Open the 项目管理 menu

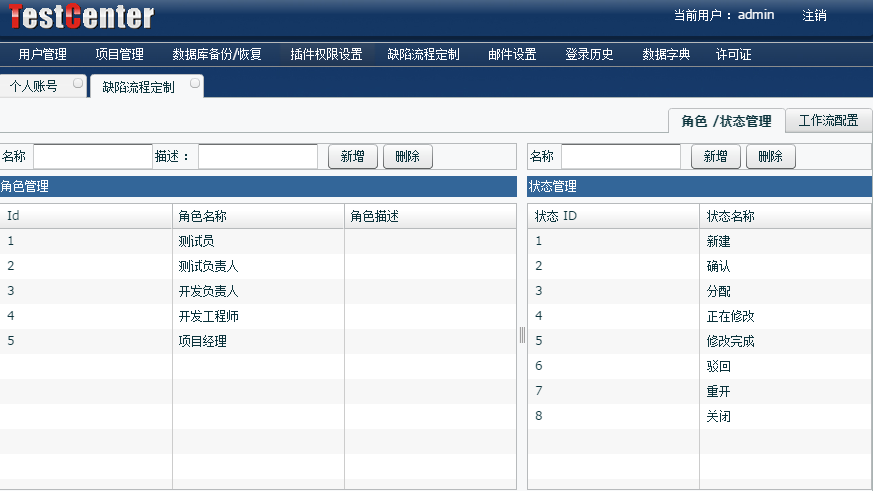[x=119, y=54]
